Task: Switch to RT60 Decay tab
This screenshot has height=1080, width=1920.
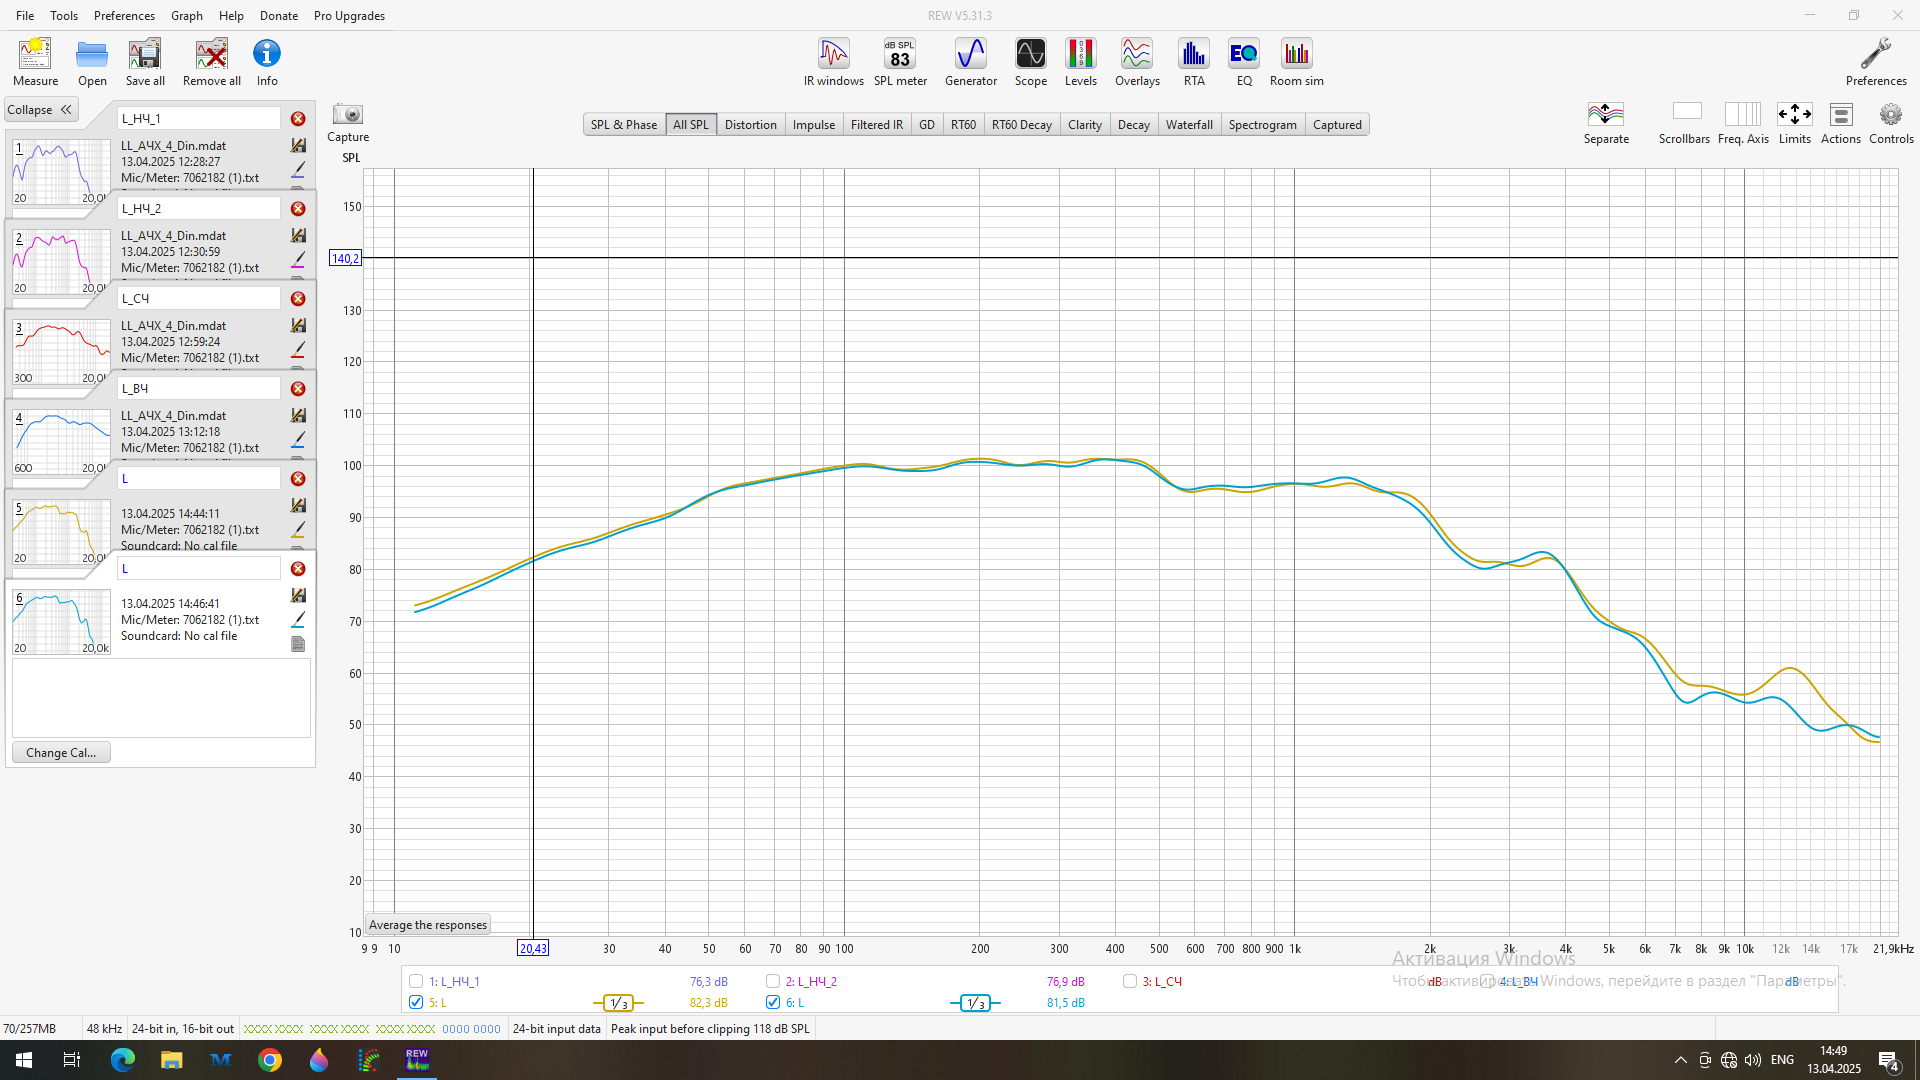Action: [x=1021, y=125]
